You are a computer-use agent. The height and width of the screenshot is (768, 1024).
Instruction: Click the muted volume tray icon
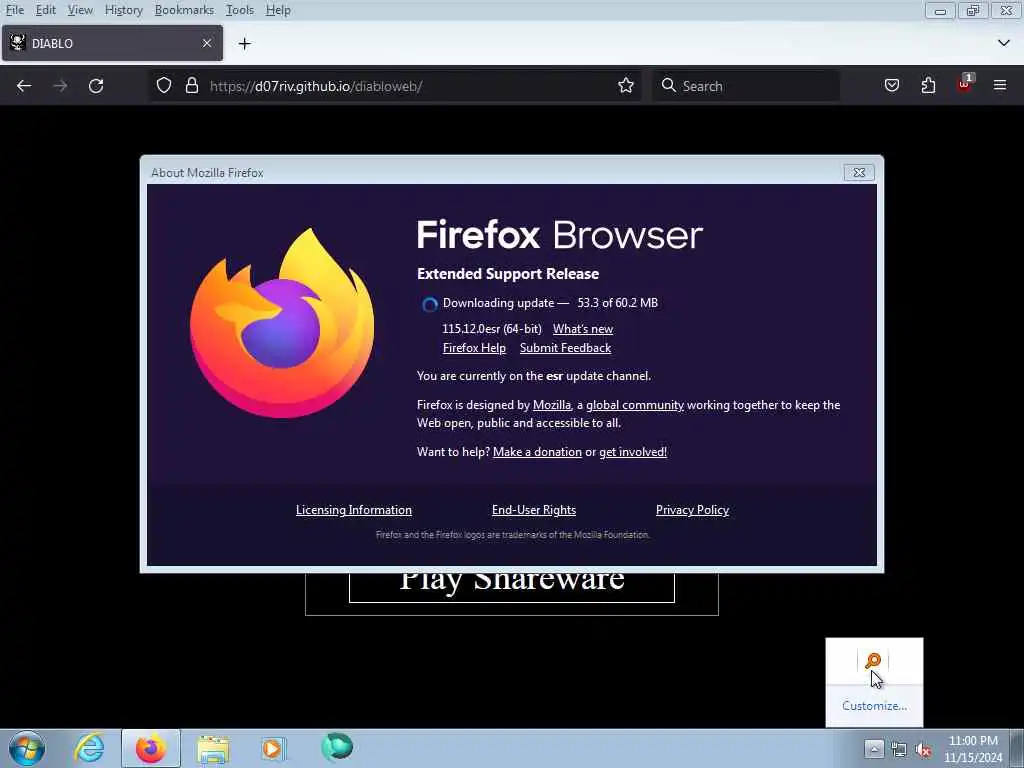923,750
